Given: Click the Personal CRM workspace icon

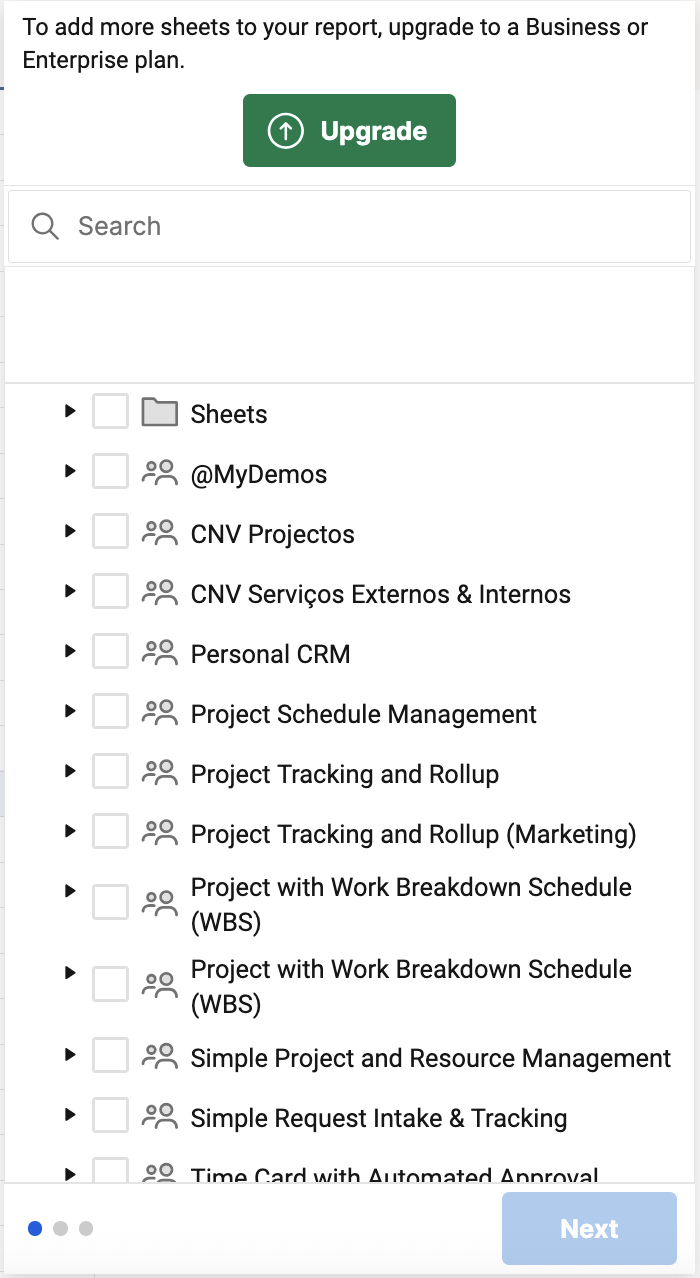Looking at the screenshot, I should click(159, 652).
